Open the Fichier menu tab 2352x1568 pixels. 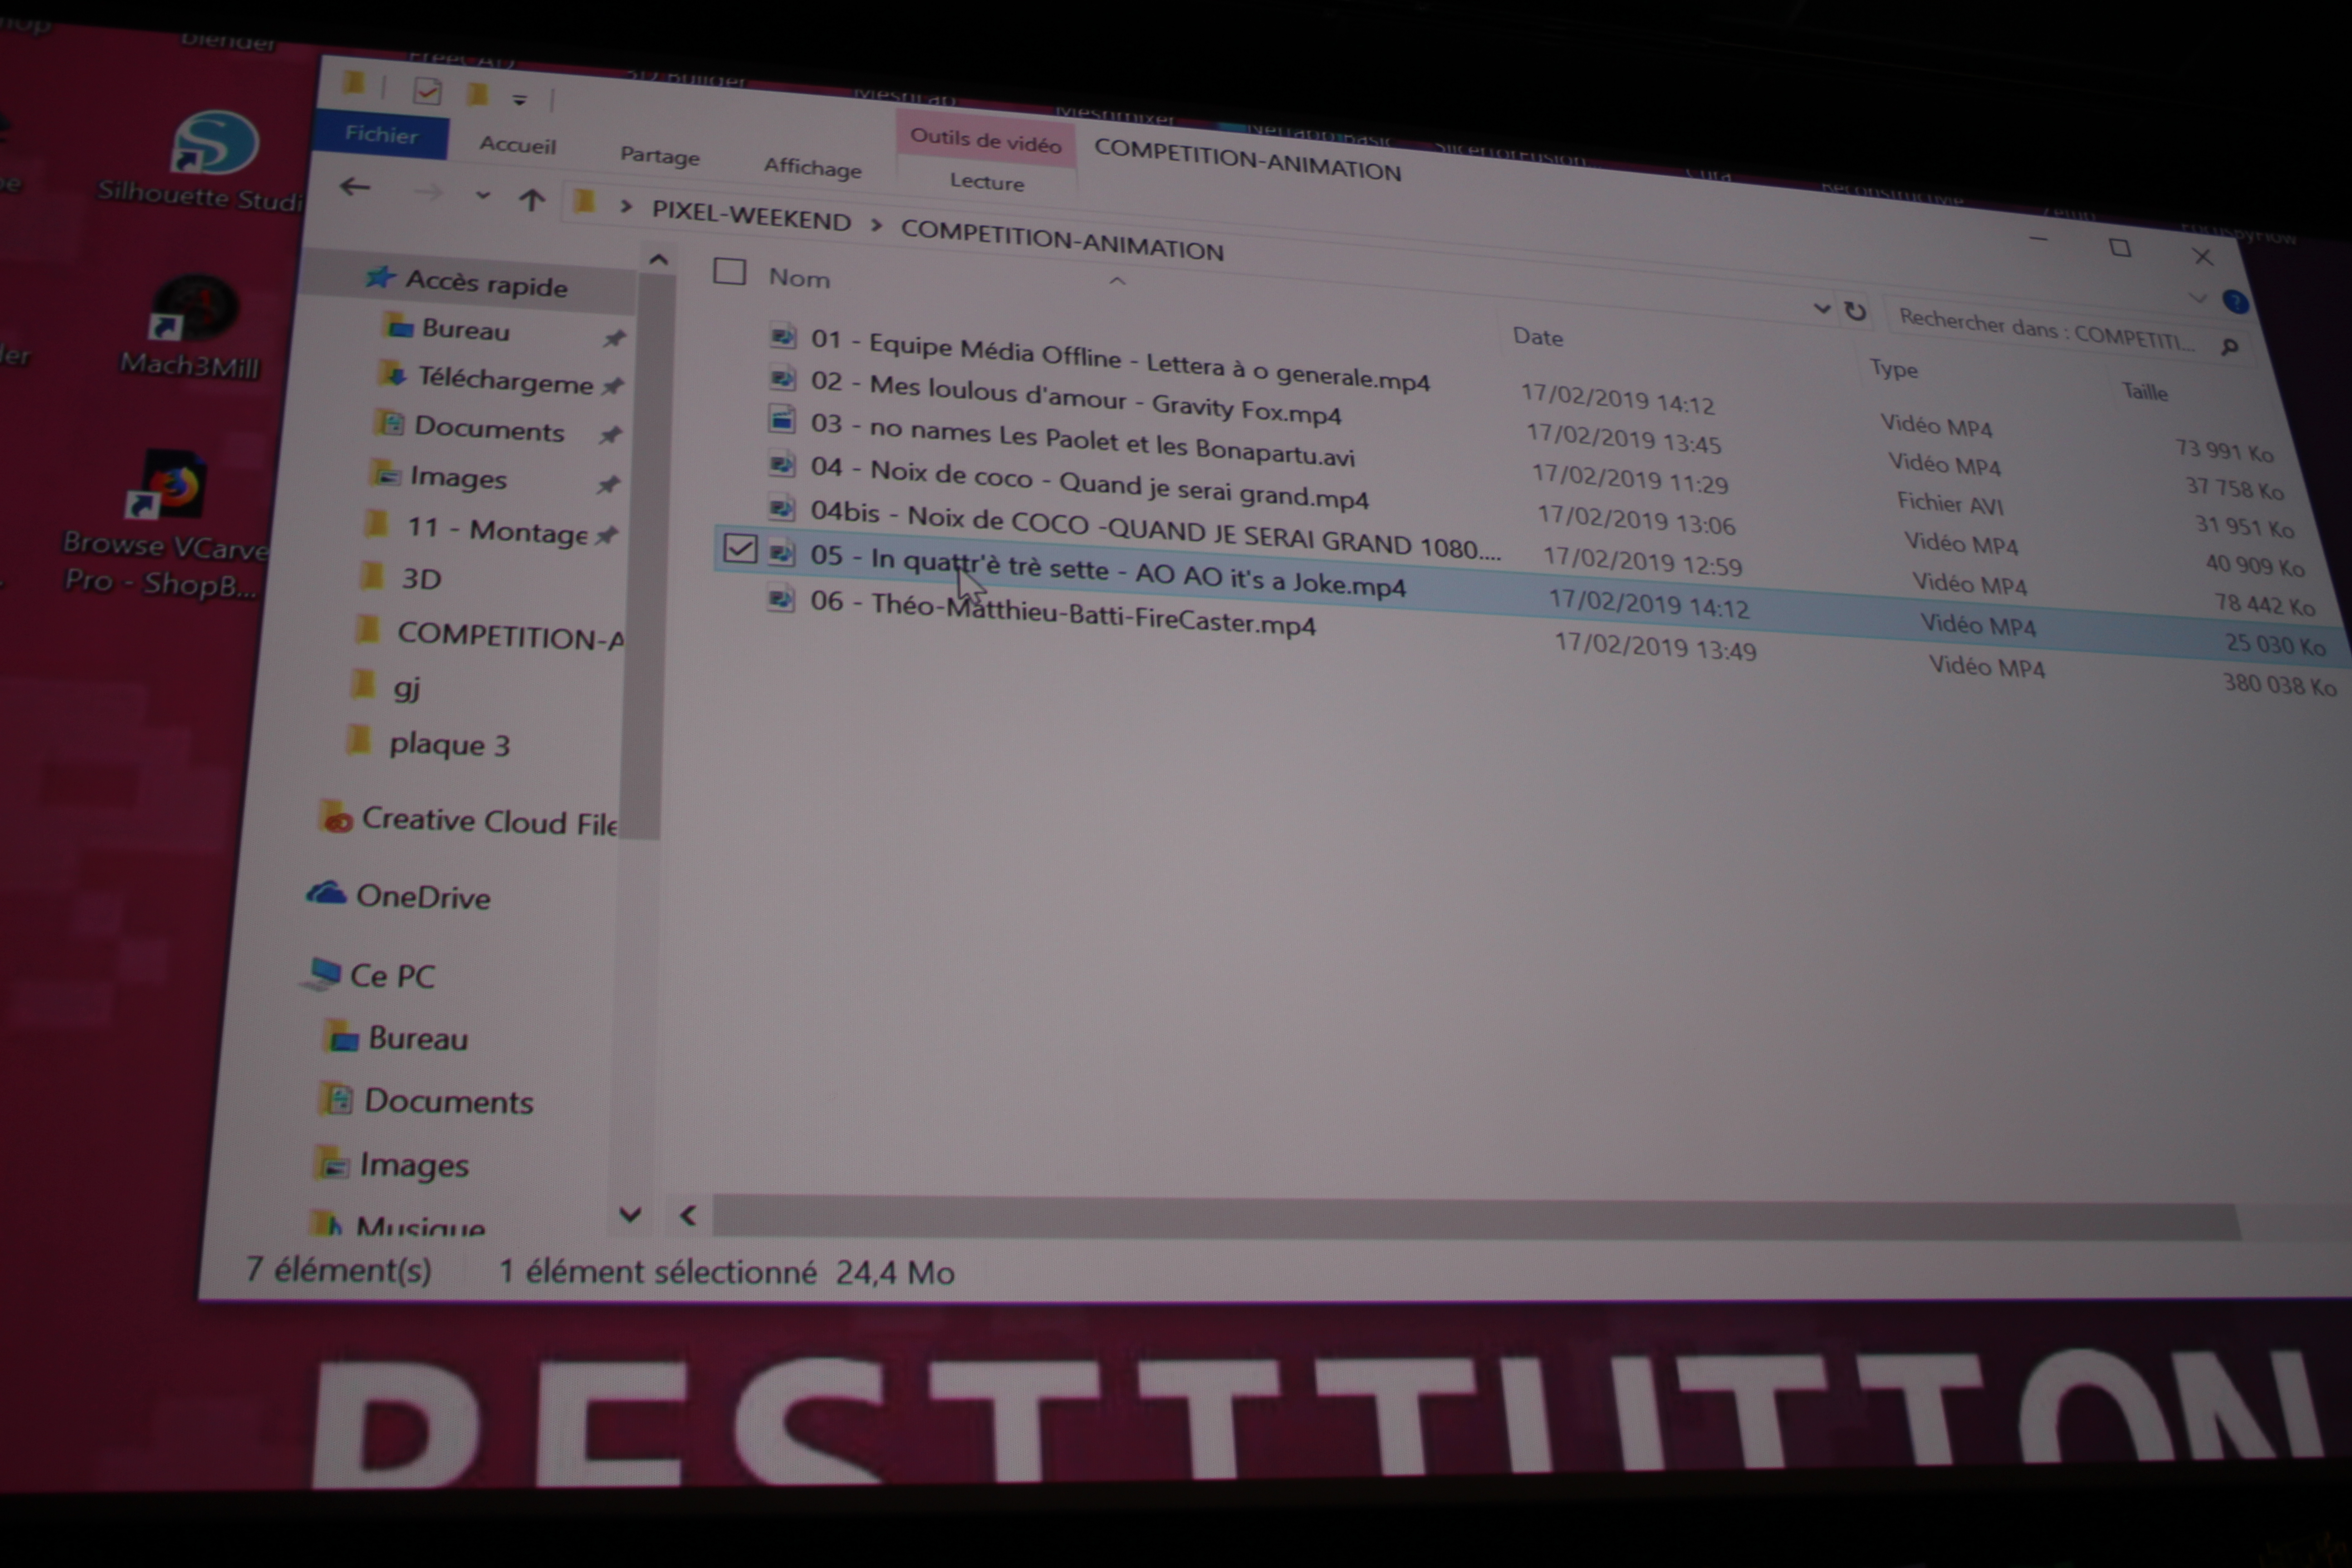coord(381,135)
